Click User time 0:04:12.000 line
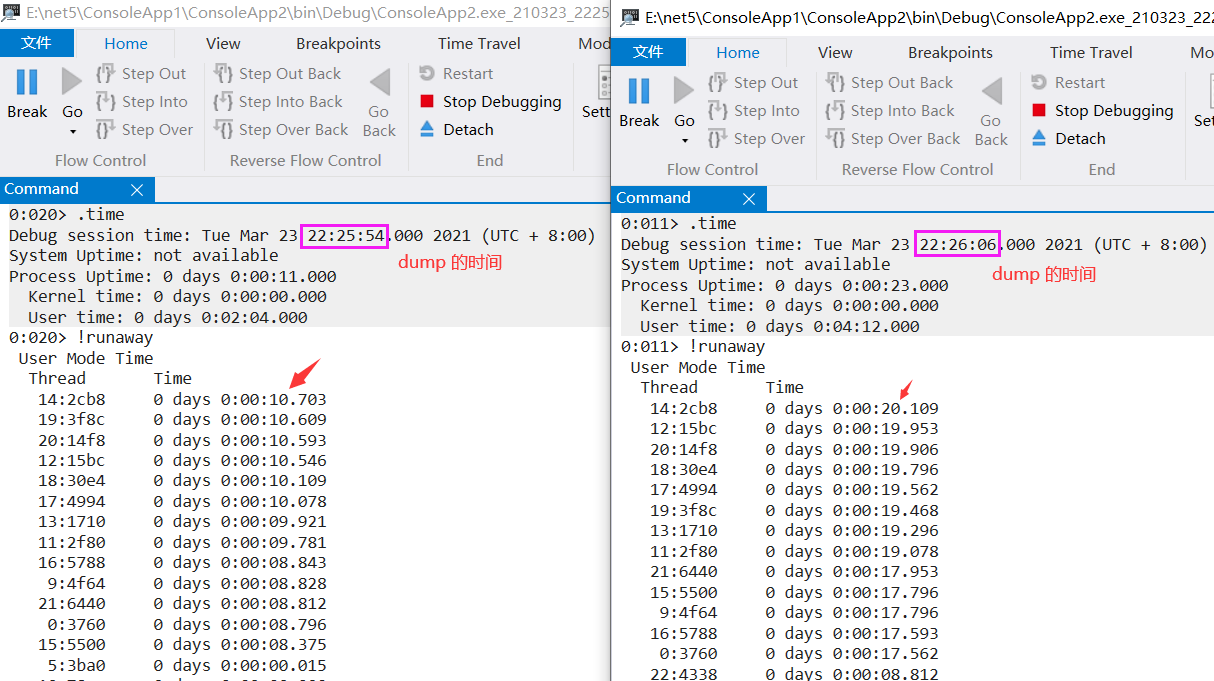1214x681 pixels. coord(780,326)
